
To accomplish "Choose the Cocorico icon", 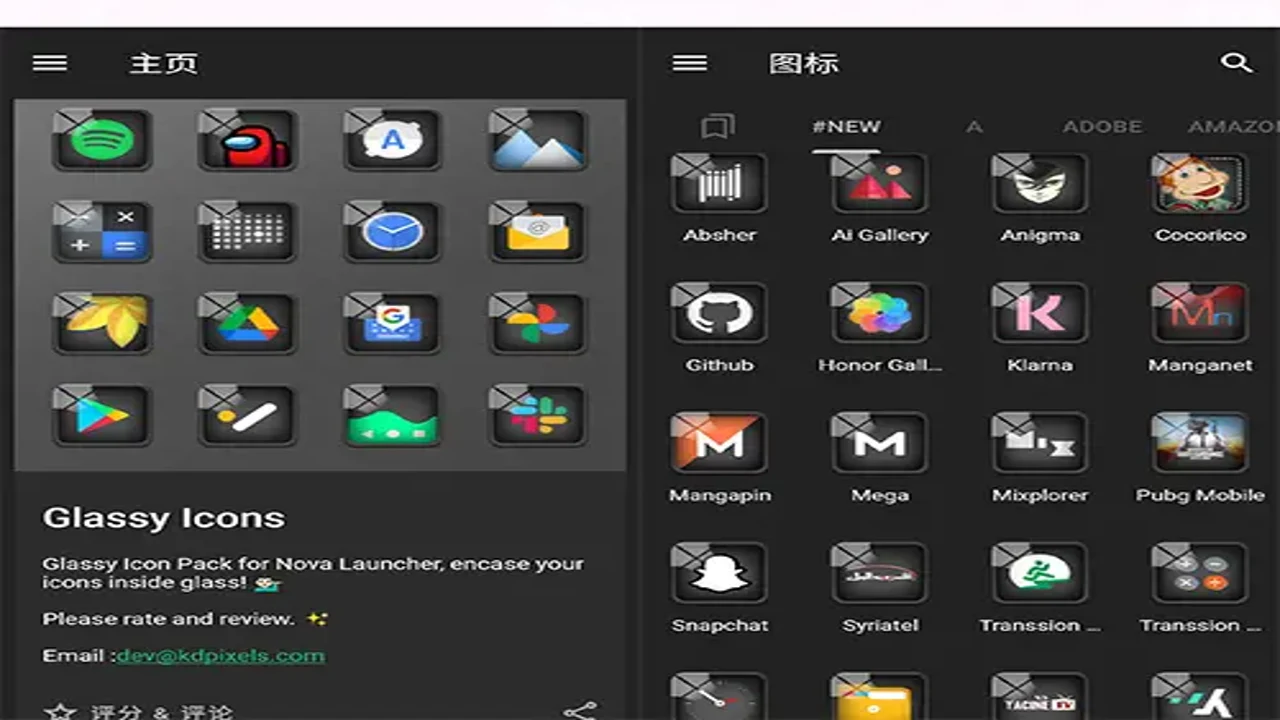I will pos(1200,183).
